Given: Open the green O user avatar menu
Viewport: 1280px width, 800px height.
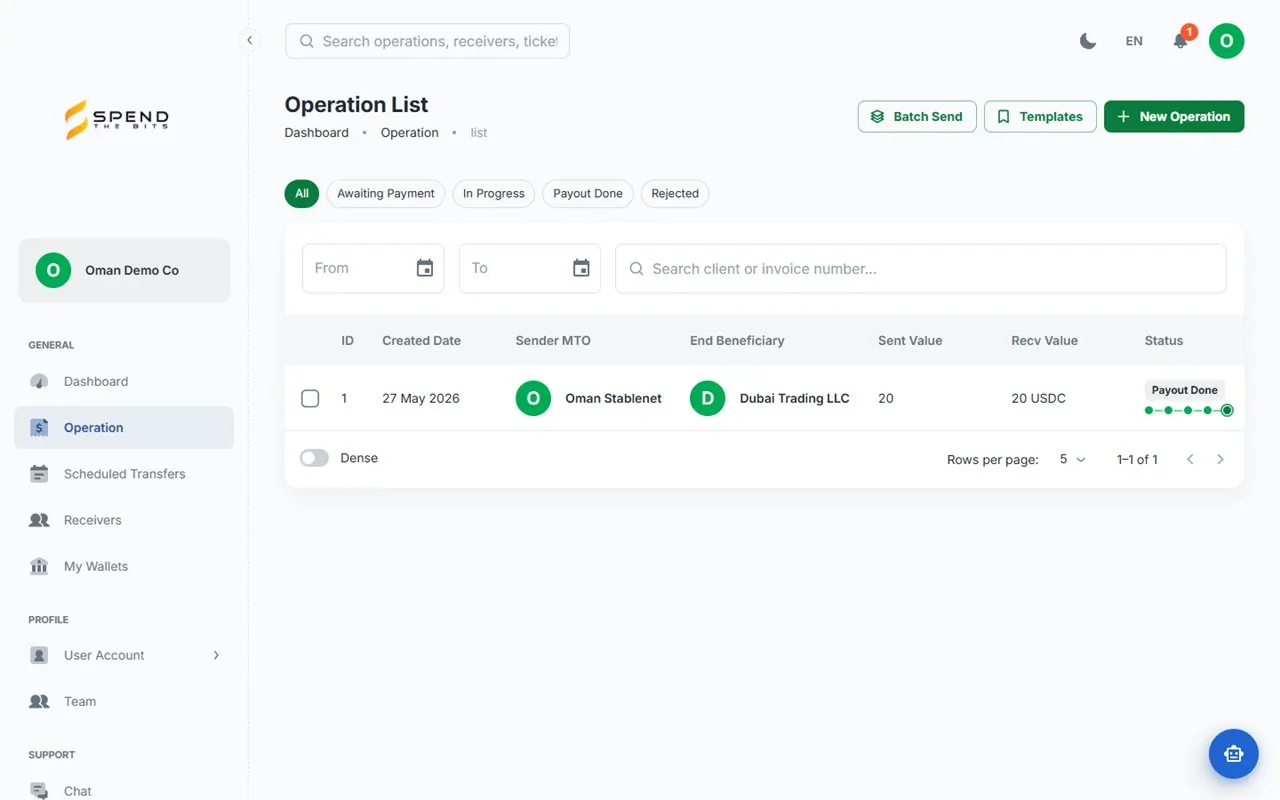Looking at the screenshot, I should pyautogui.click(x=1226, y=41).
